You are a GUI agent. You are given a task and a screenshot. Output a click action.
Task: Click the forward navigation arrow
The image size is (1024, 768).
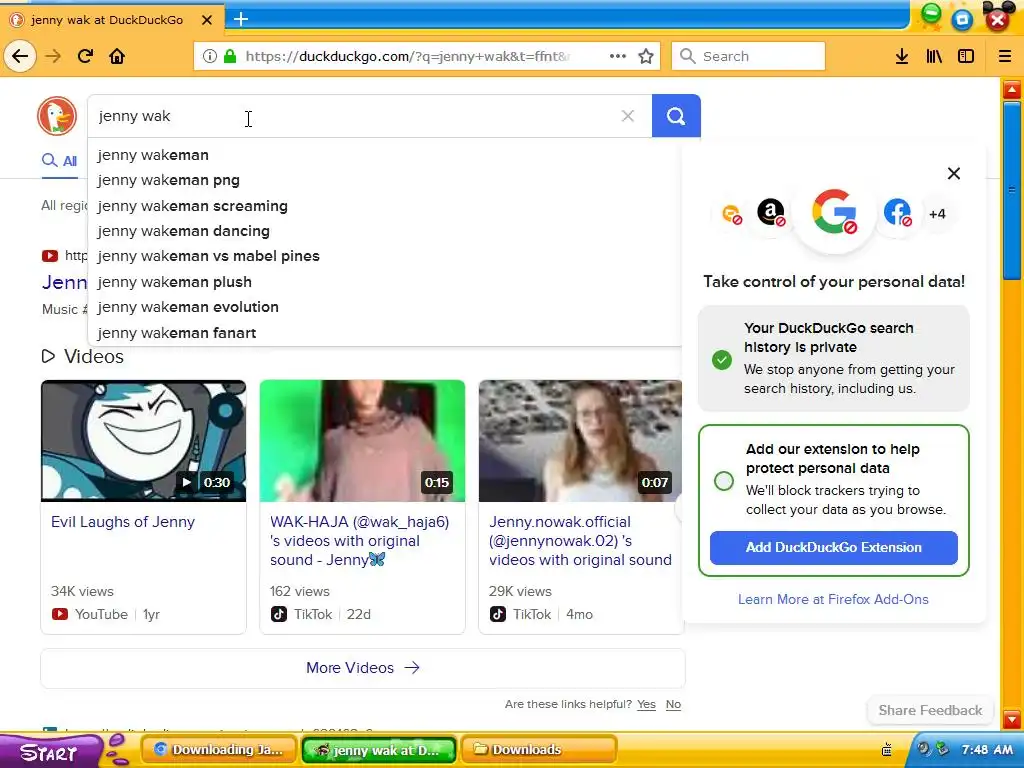53,56
